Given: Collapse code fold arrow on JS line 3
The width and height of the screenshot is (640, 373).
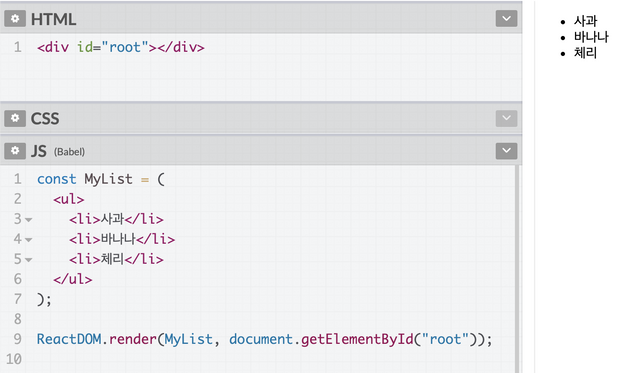Looking at the screenshot, I should tap(29, 220).
